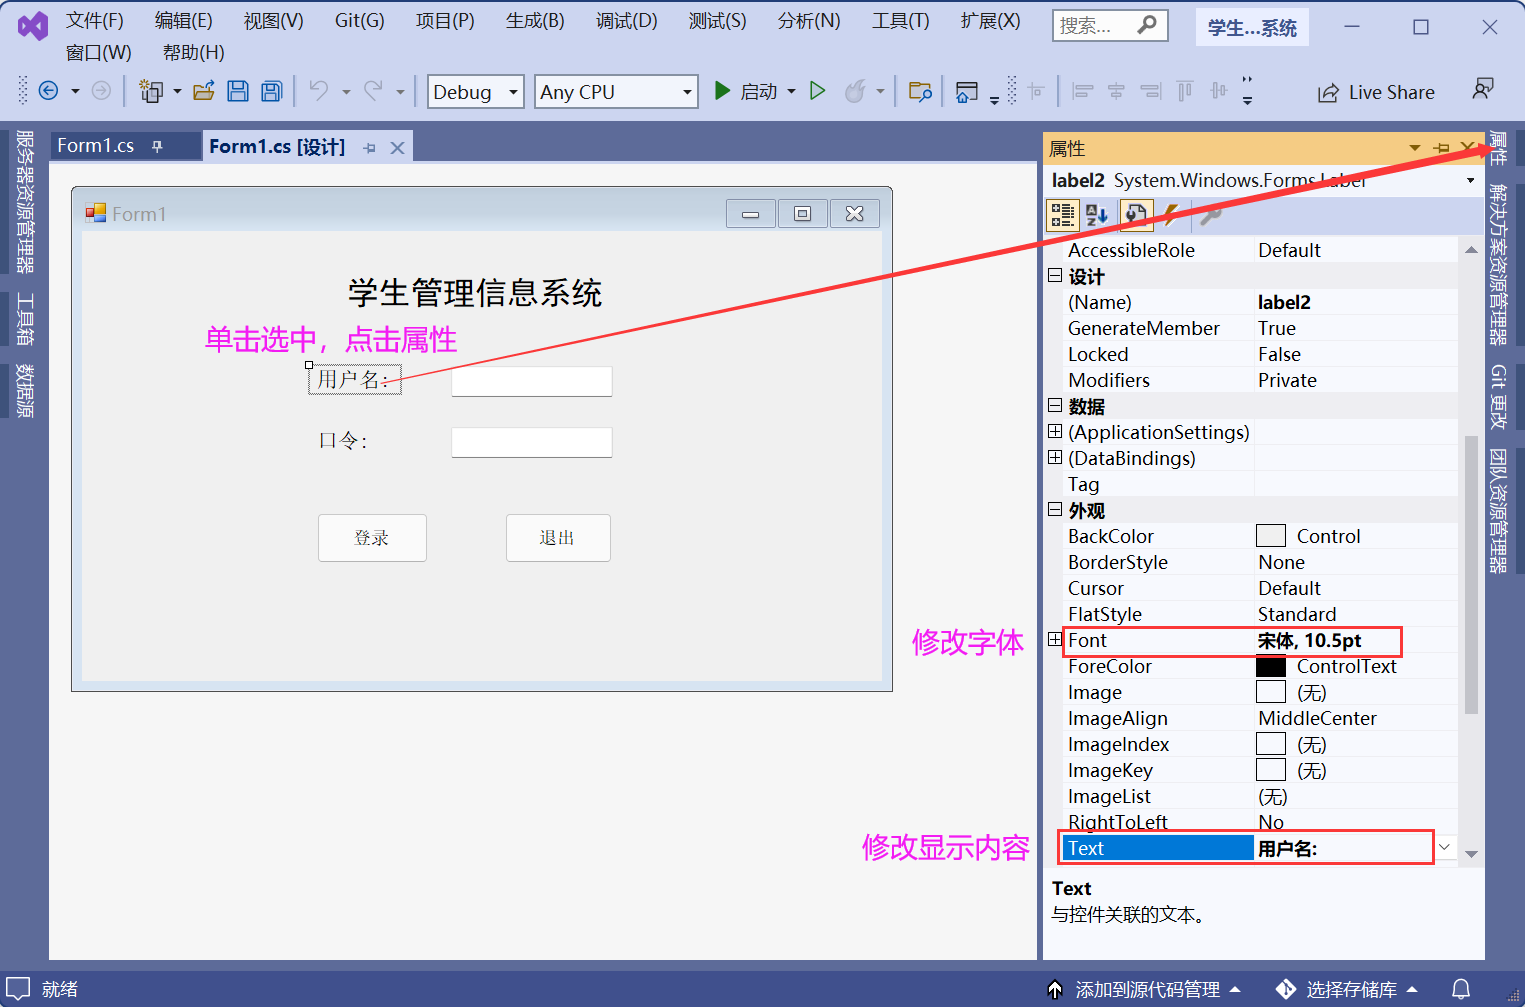
Task: Click the window layout toolbar icon
Action: (x=967, y=91)
